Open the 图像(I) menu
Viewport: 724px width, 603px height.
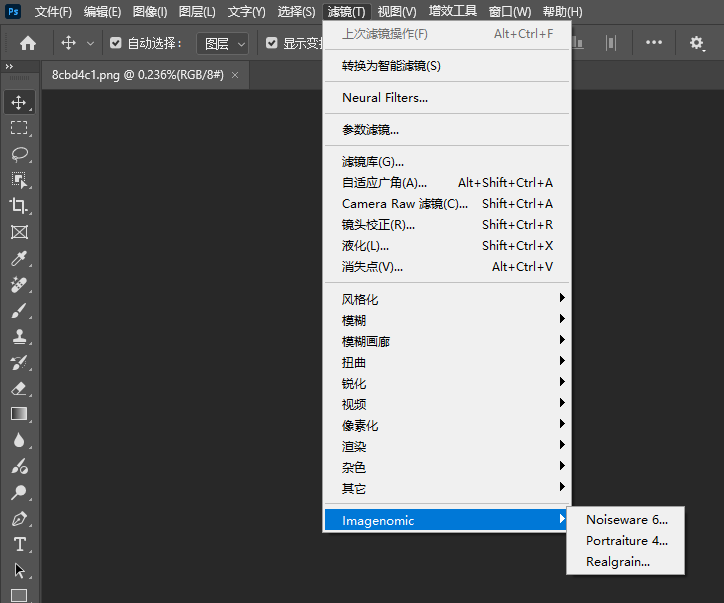150,12
